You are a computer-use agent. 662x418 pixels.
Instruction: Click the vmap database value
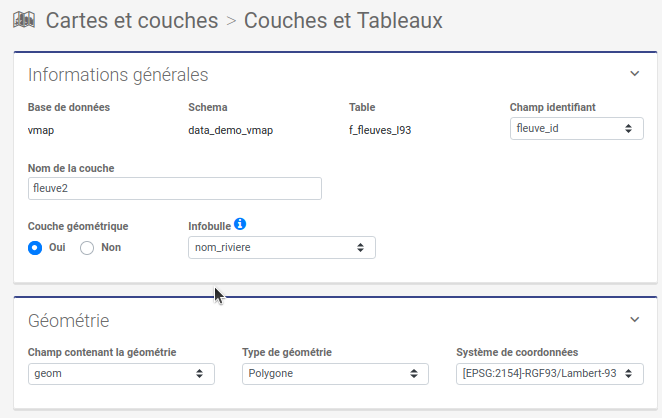coord(42,130)
